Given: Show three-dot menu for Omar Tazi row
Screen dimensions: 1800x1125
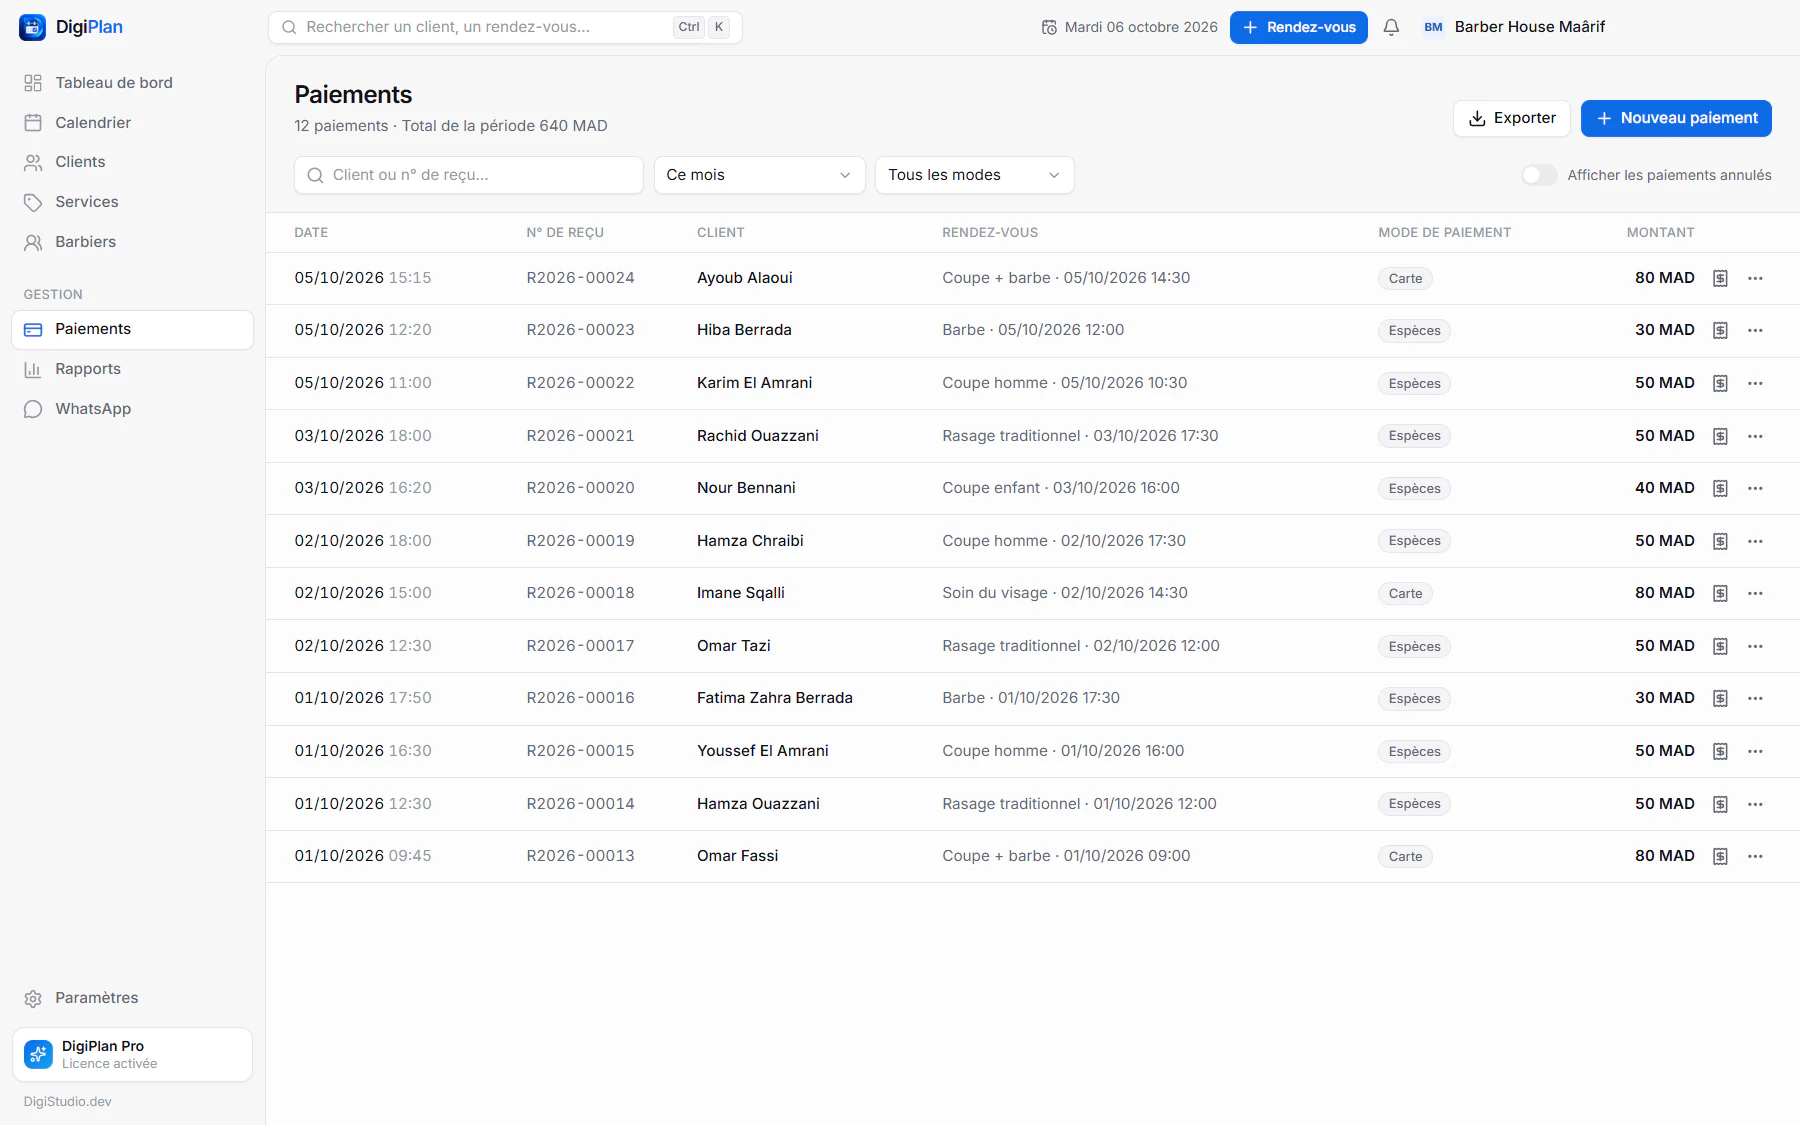Looking at the screenshot, I should (x=1755, y=646).
